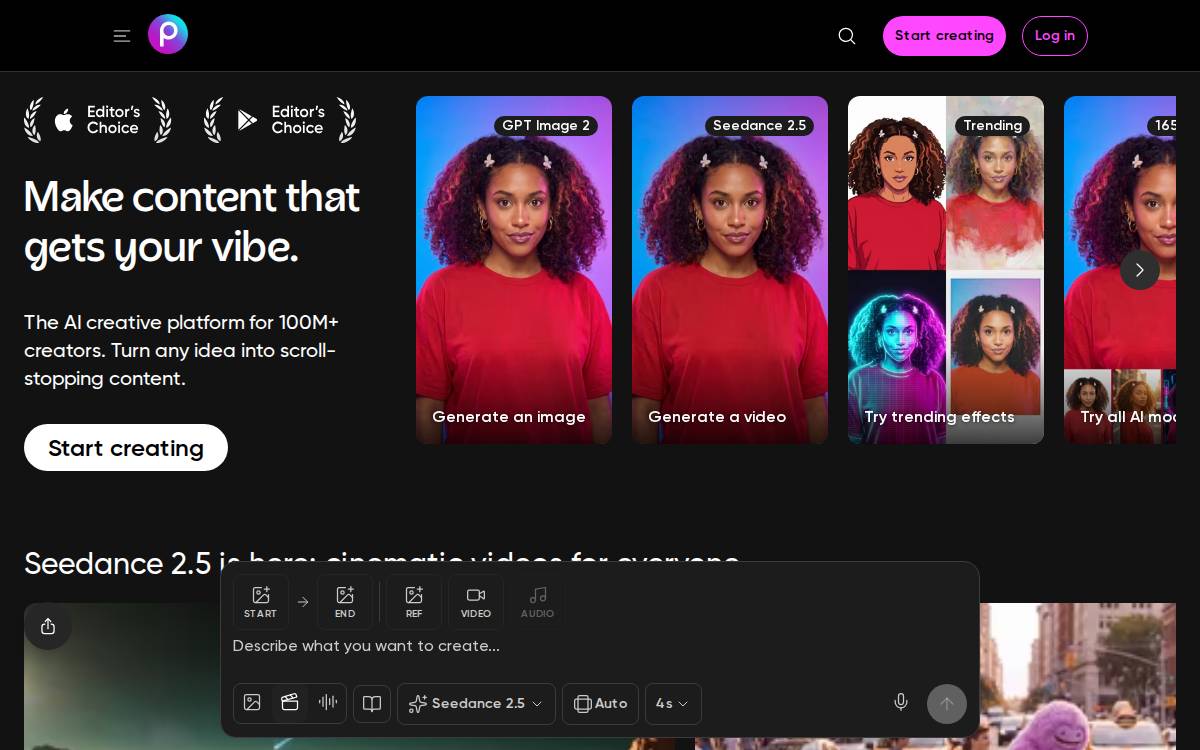Advance the carousel with the next arrow

tap(1140, 270)
